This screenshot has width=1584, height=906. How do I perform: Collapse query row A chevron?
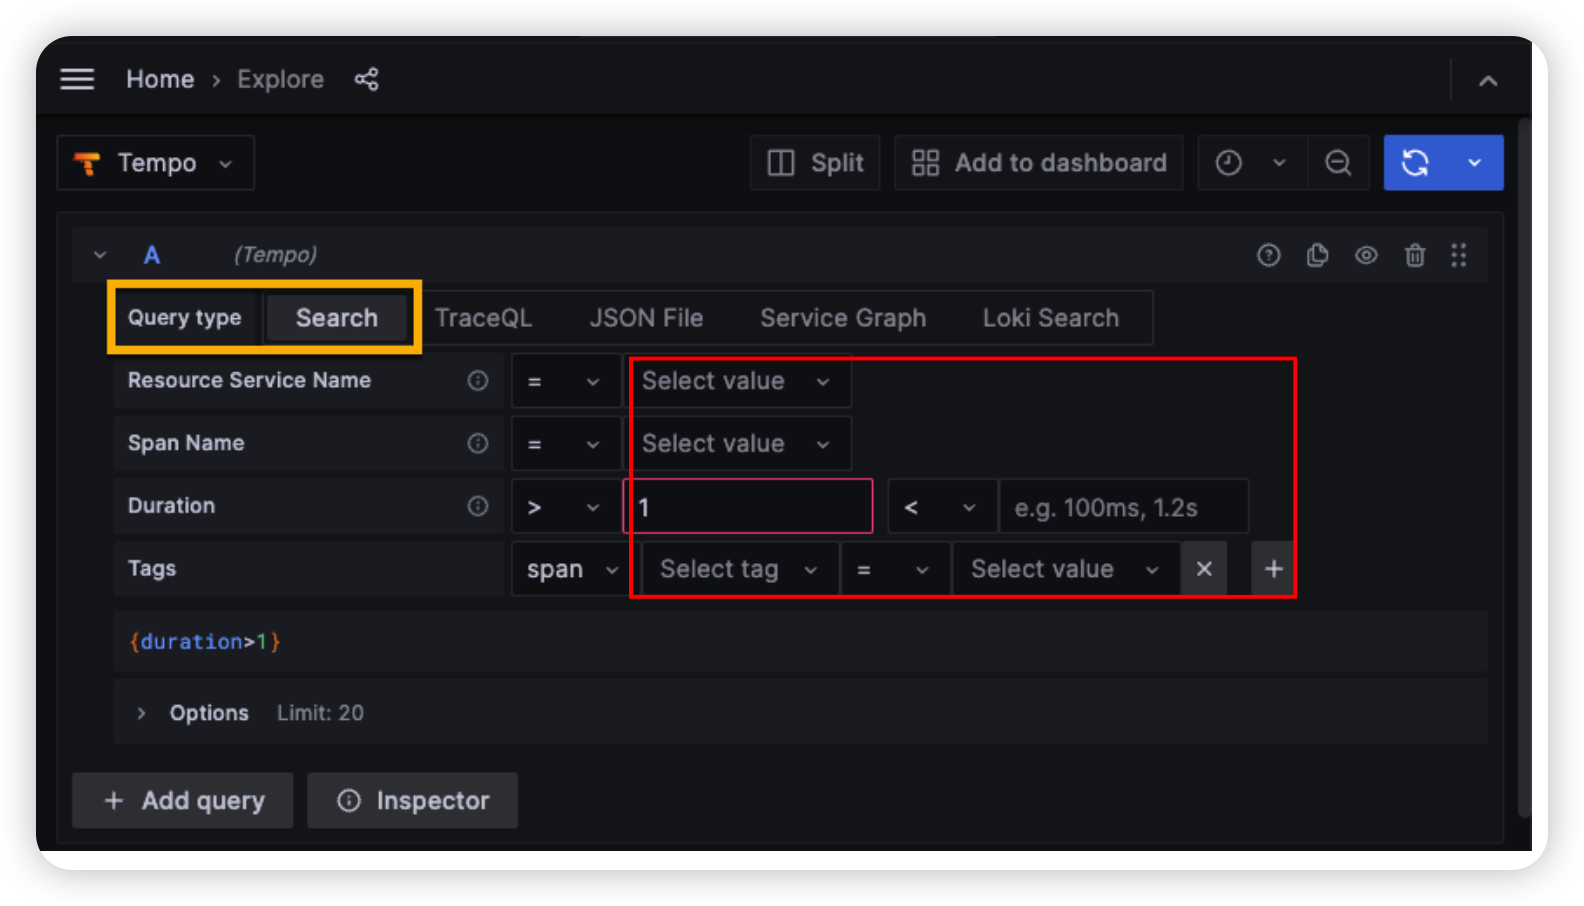[100, 255]
